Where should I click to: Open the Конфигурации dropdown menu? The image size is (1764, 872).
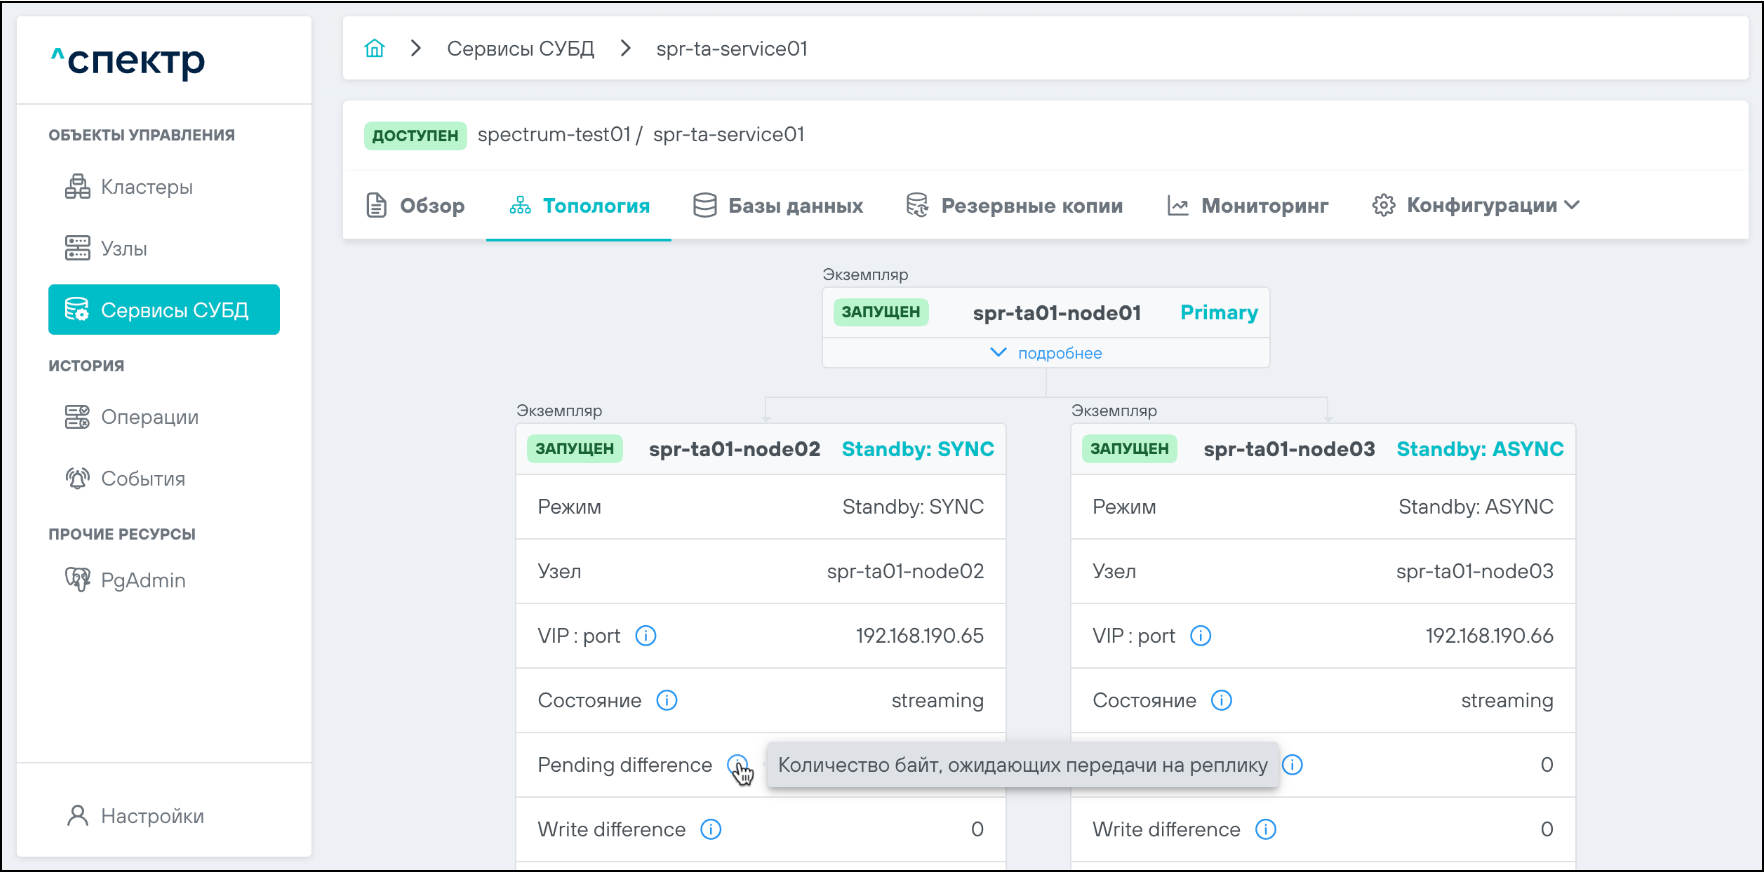[x=1476, y=205]
